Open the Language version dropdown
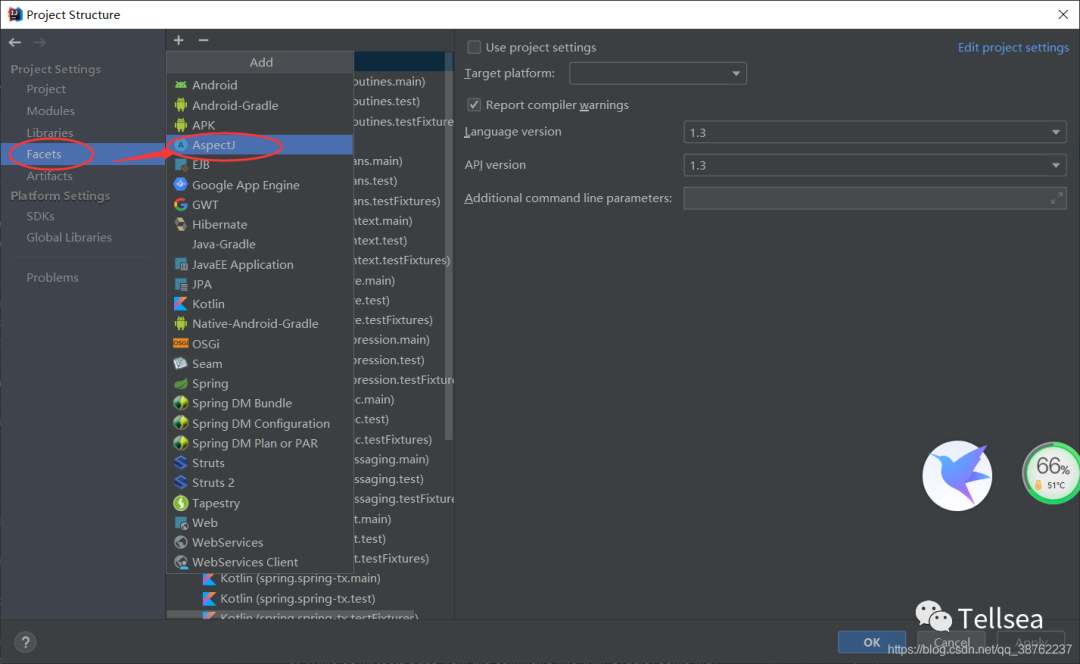 point(875,132)
